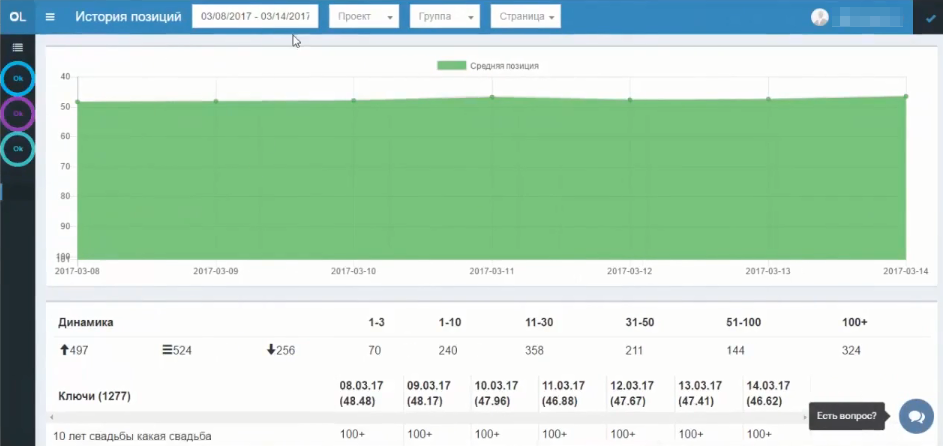Click the blue Ok circle in sidebar
This screenshot has height=446, width=943.
pos(17,78)
